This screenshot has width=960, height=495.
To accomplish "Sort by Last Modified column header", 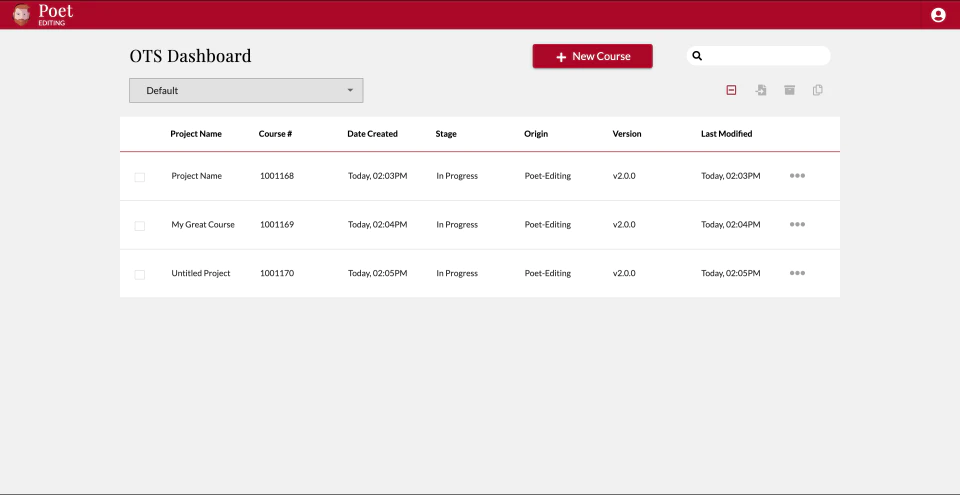I will pos(727,134).
